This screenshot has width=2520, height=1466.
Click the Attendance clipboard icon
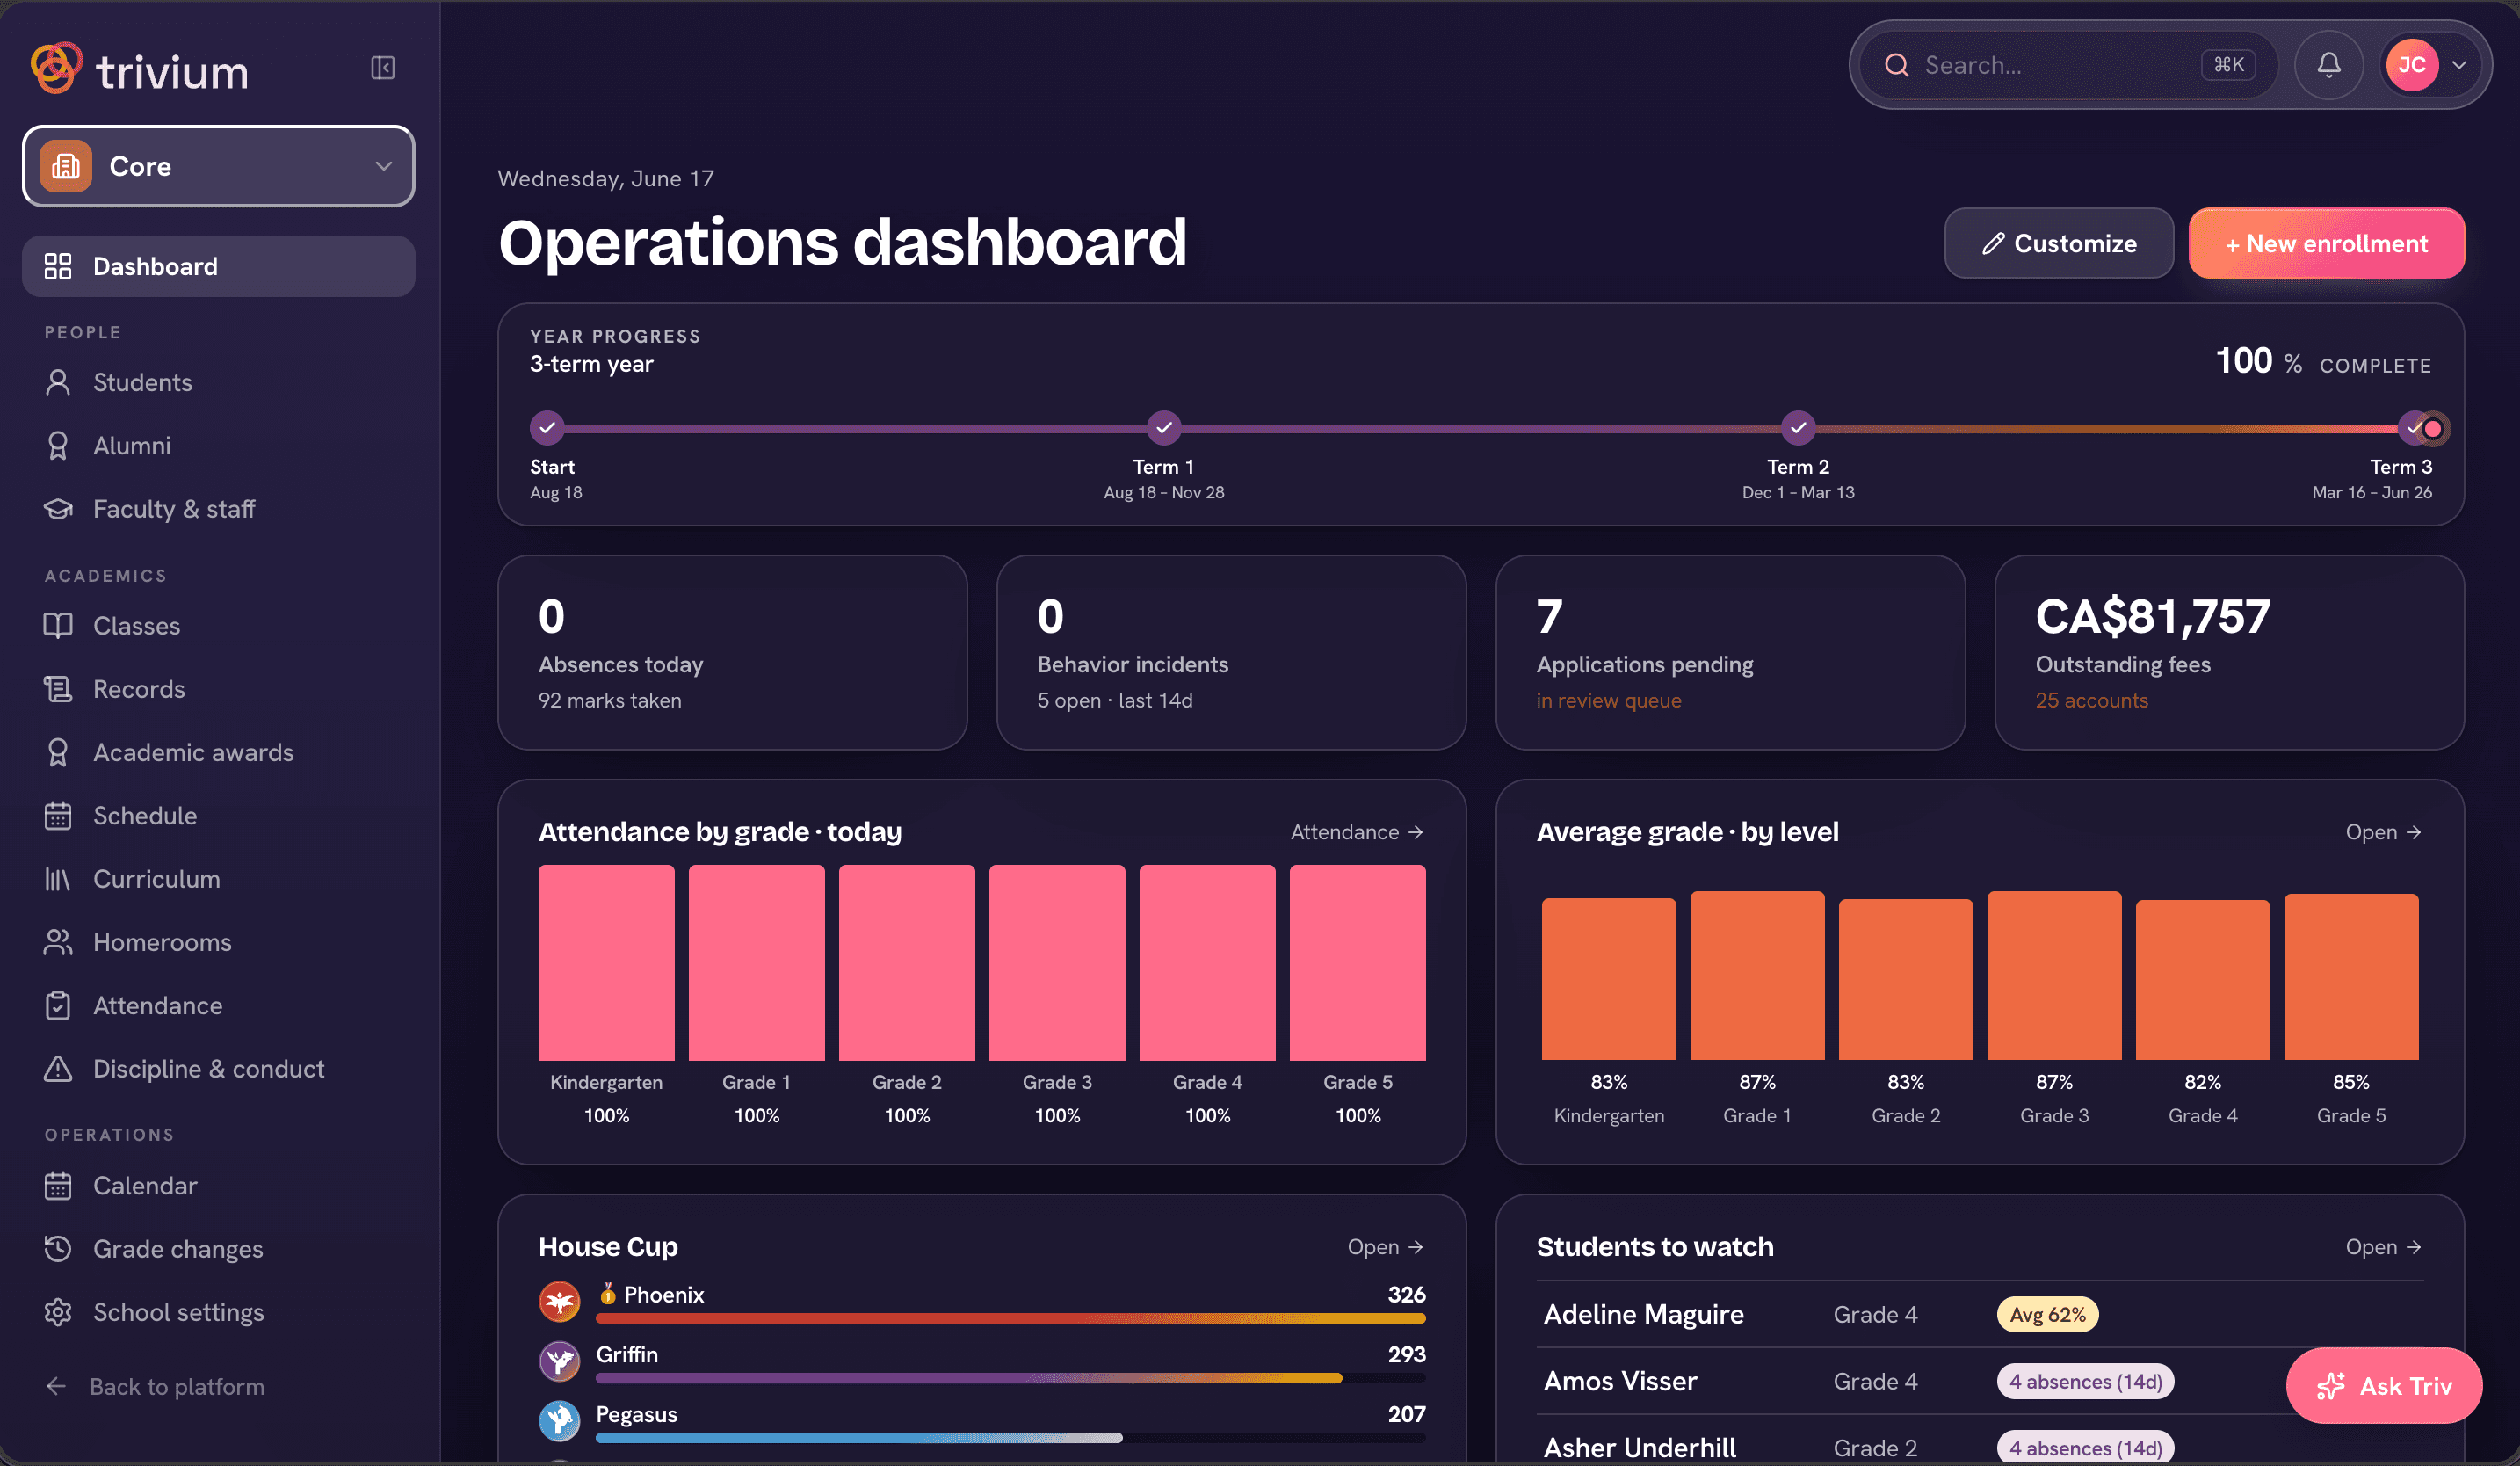tap(58, 1005)
